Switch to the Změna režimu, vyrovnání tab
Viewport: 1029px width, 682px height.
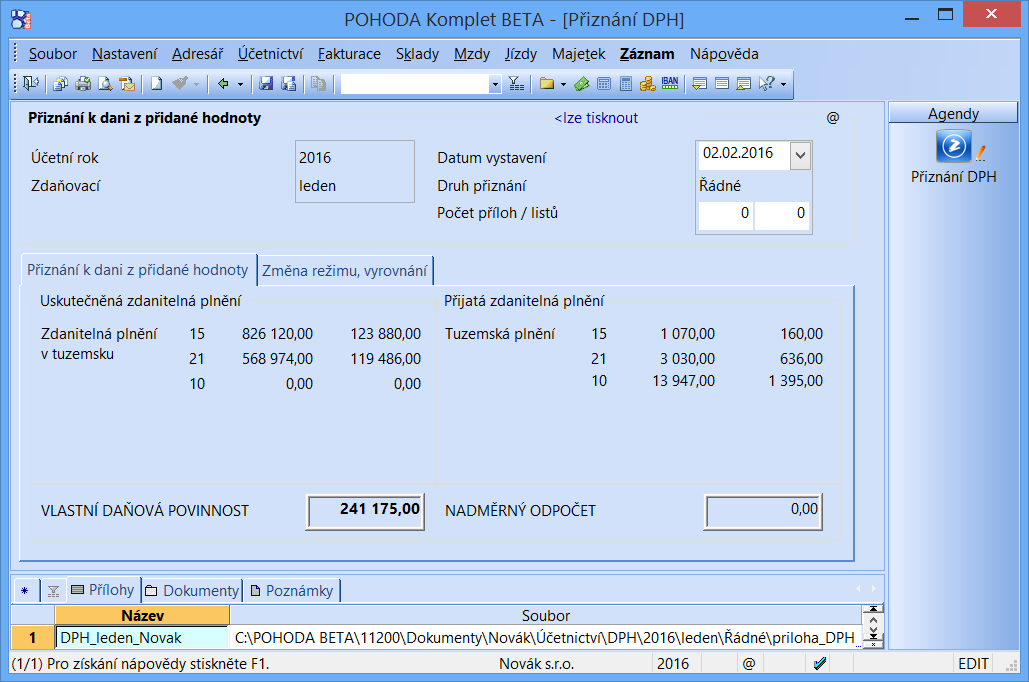point(345,270)
